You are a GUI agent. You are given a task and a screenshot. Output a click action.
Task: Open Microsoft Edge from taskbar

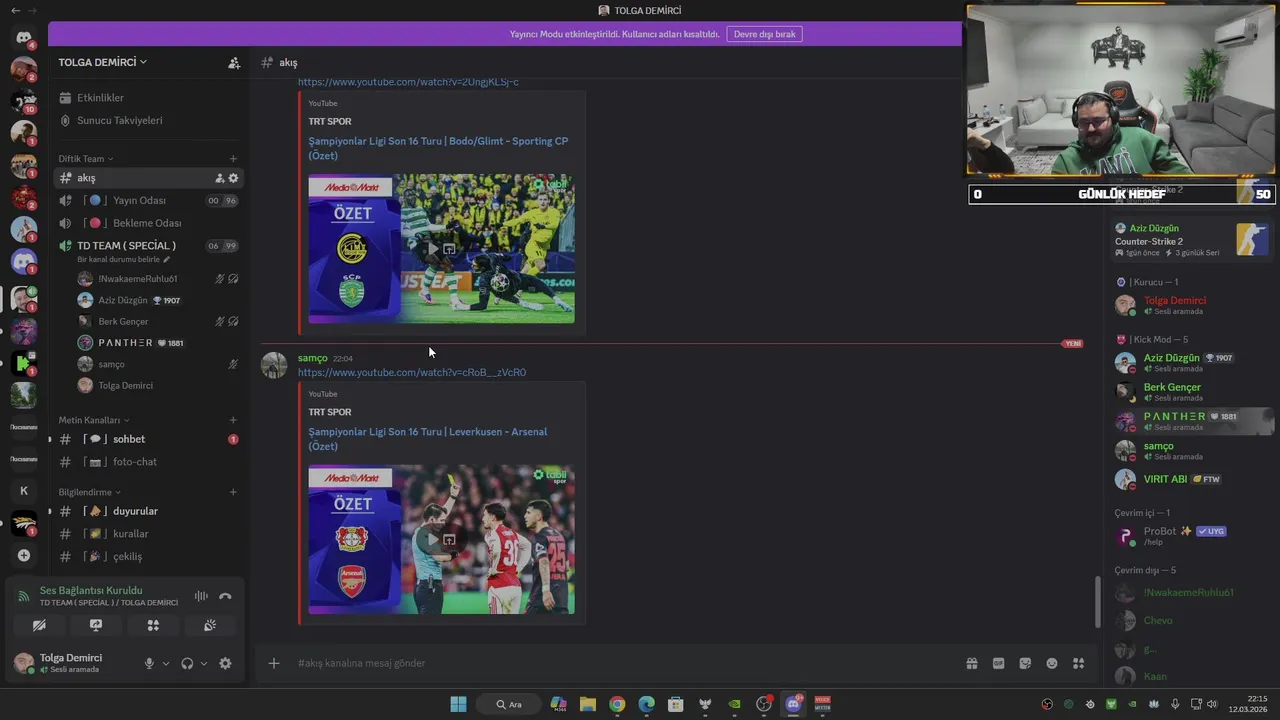tap(646, 704)
